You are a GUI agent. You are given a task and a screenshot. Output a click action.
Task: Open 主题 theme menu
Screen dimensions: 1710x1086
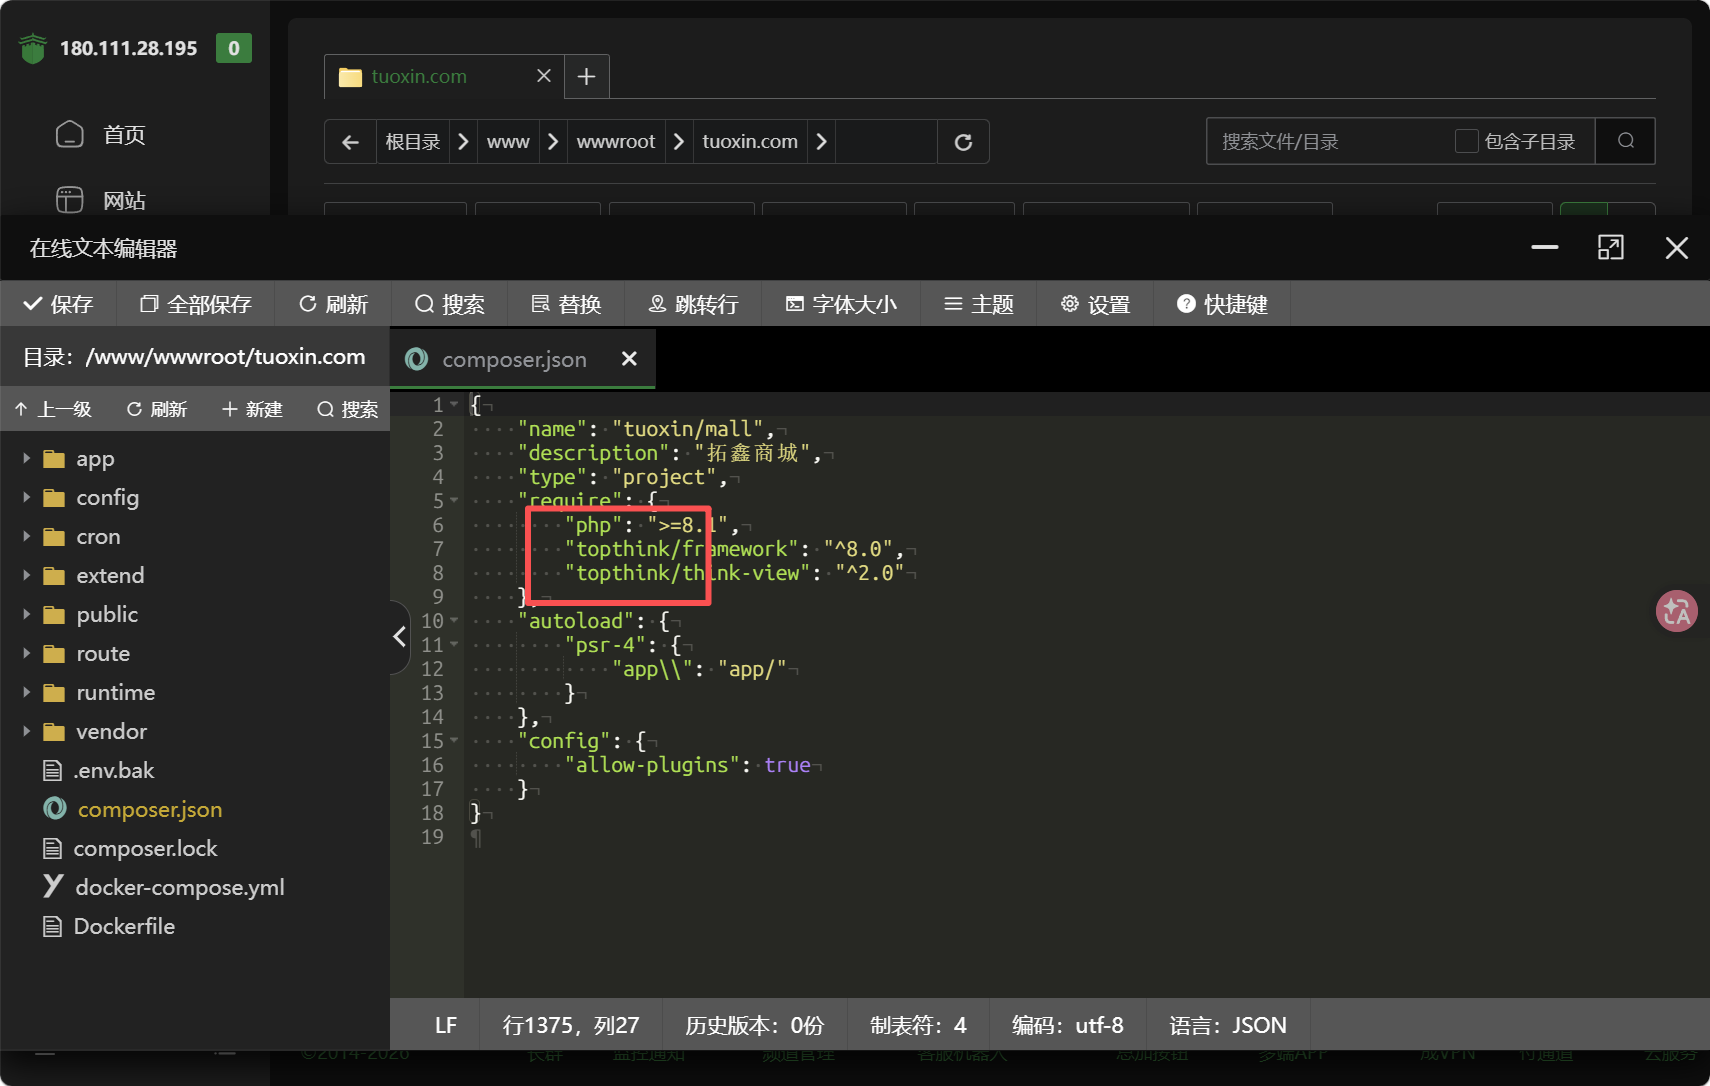[979, 304]
